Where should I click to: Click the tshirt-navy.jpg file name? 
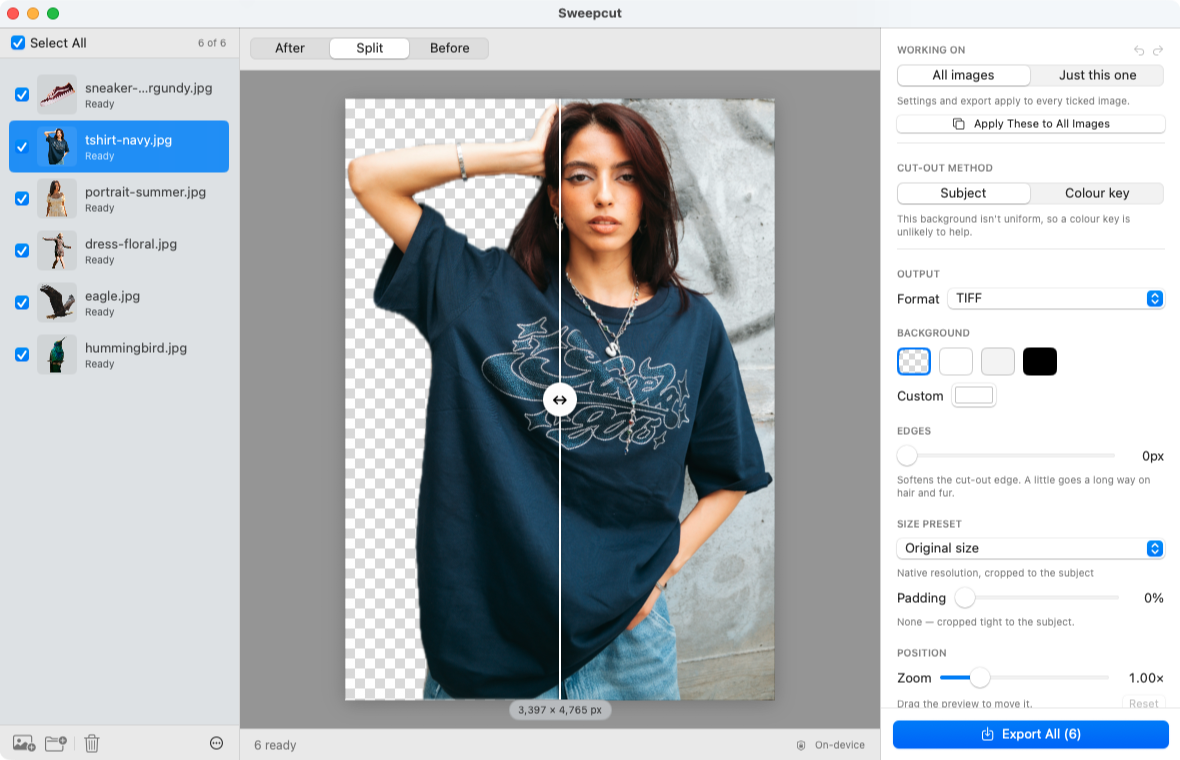(129, 140)
